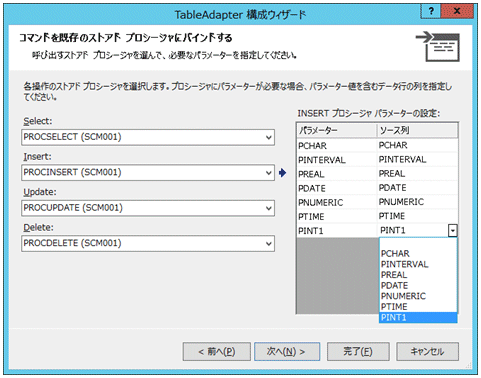Click the blue arrow beside the Insert combo
The width and height of the screenshot is (481, 378).
click(x=282, y=173)
